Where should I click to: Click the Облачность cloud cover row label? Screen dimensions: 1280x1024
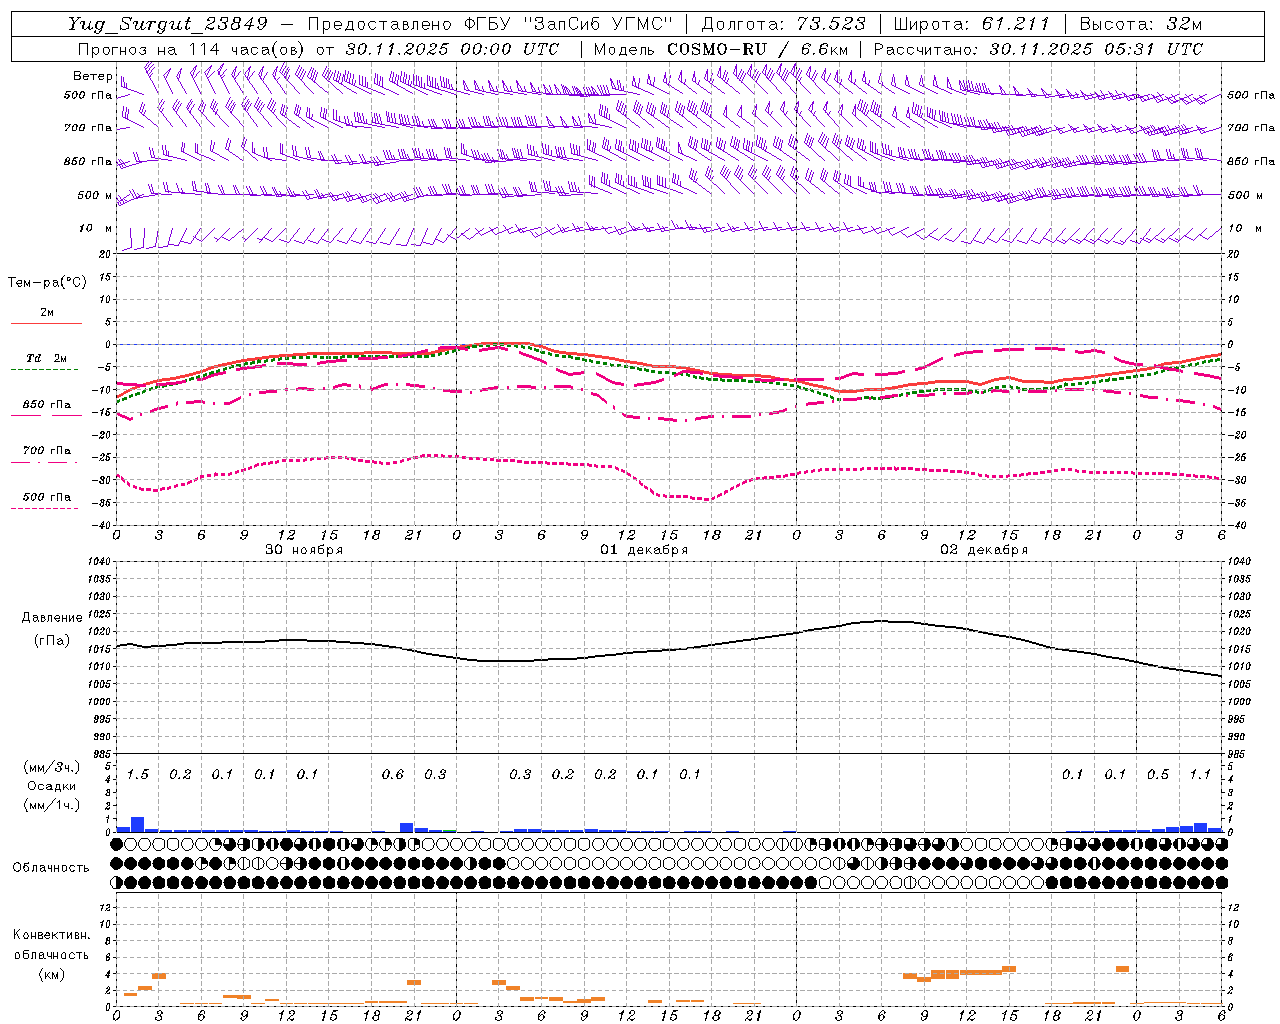[51, 868]
